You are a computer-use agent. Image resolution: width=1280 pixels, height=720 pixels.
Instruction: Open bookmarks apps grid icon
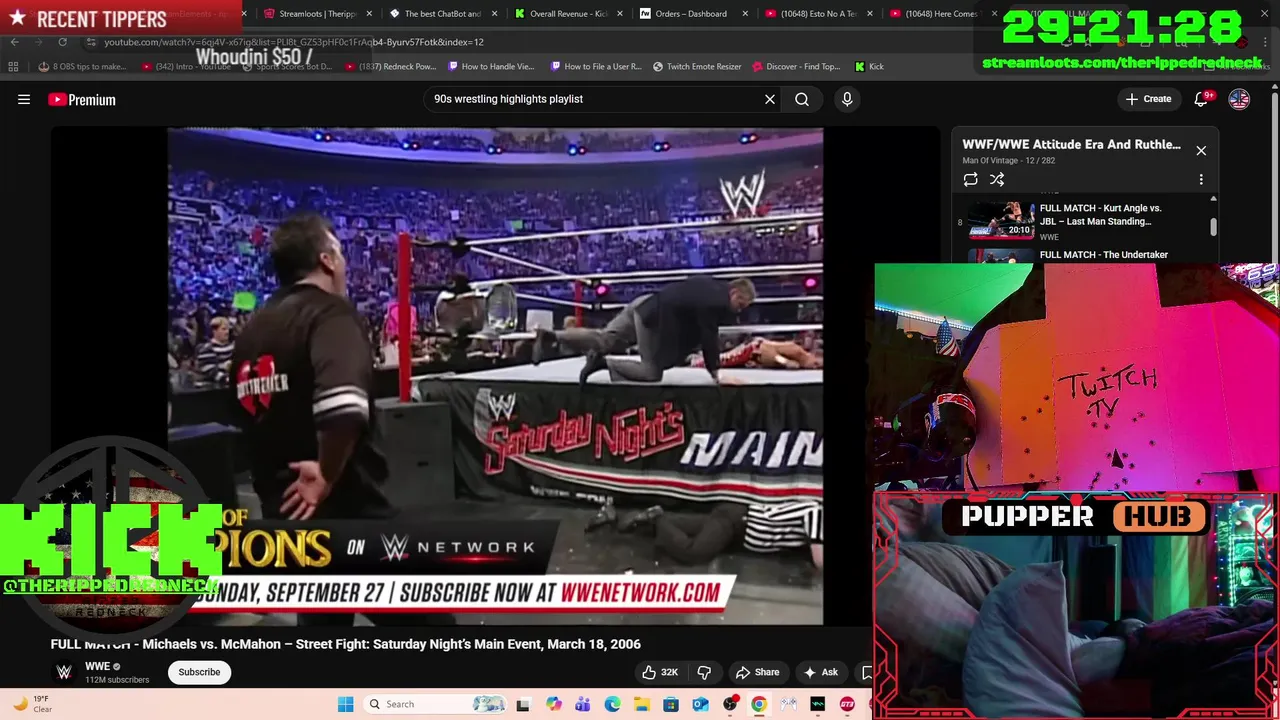(13, 67)
